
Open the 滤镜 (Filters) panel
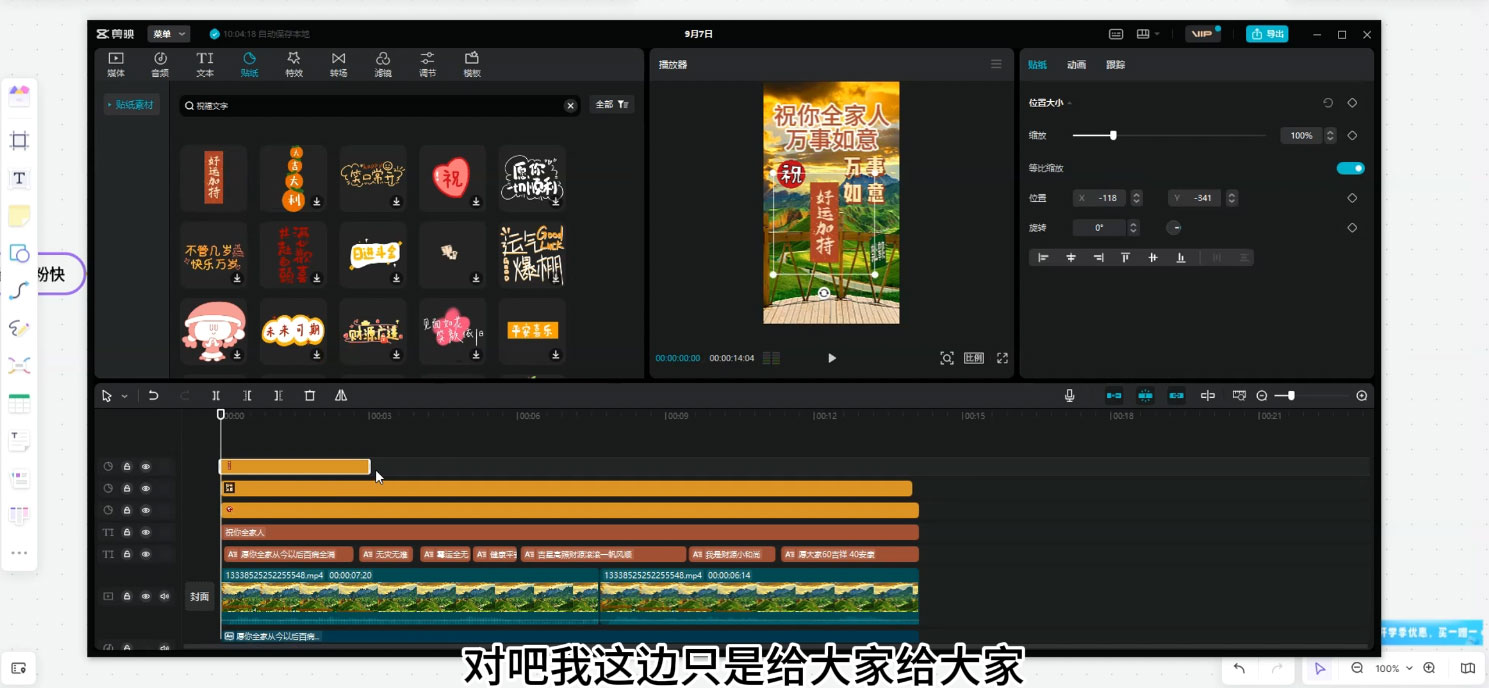tap(382, 64)
